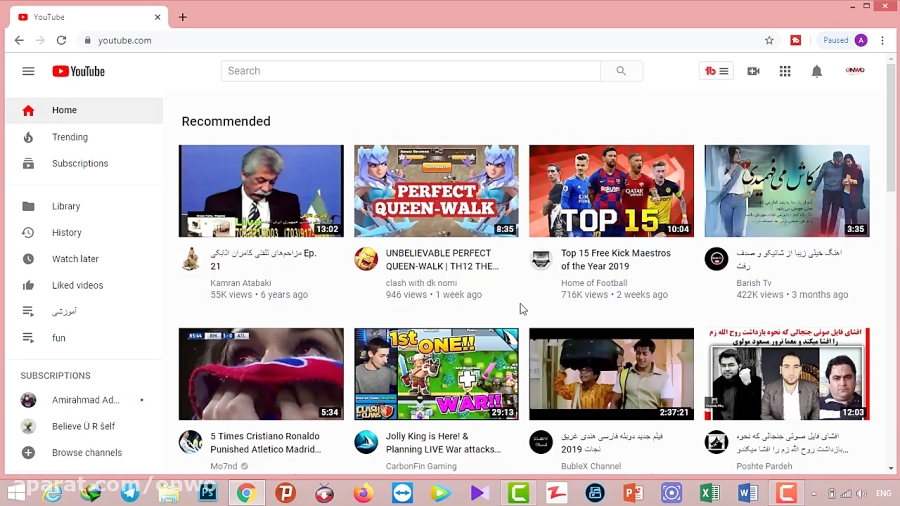Click Browse channels

[84, 453]
